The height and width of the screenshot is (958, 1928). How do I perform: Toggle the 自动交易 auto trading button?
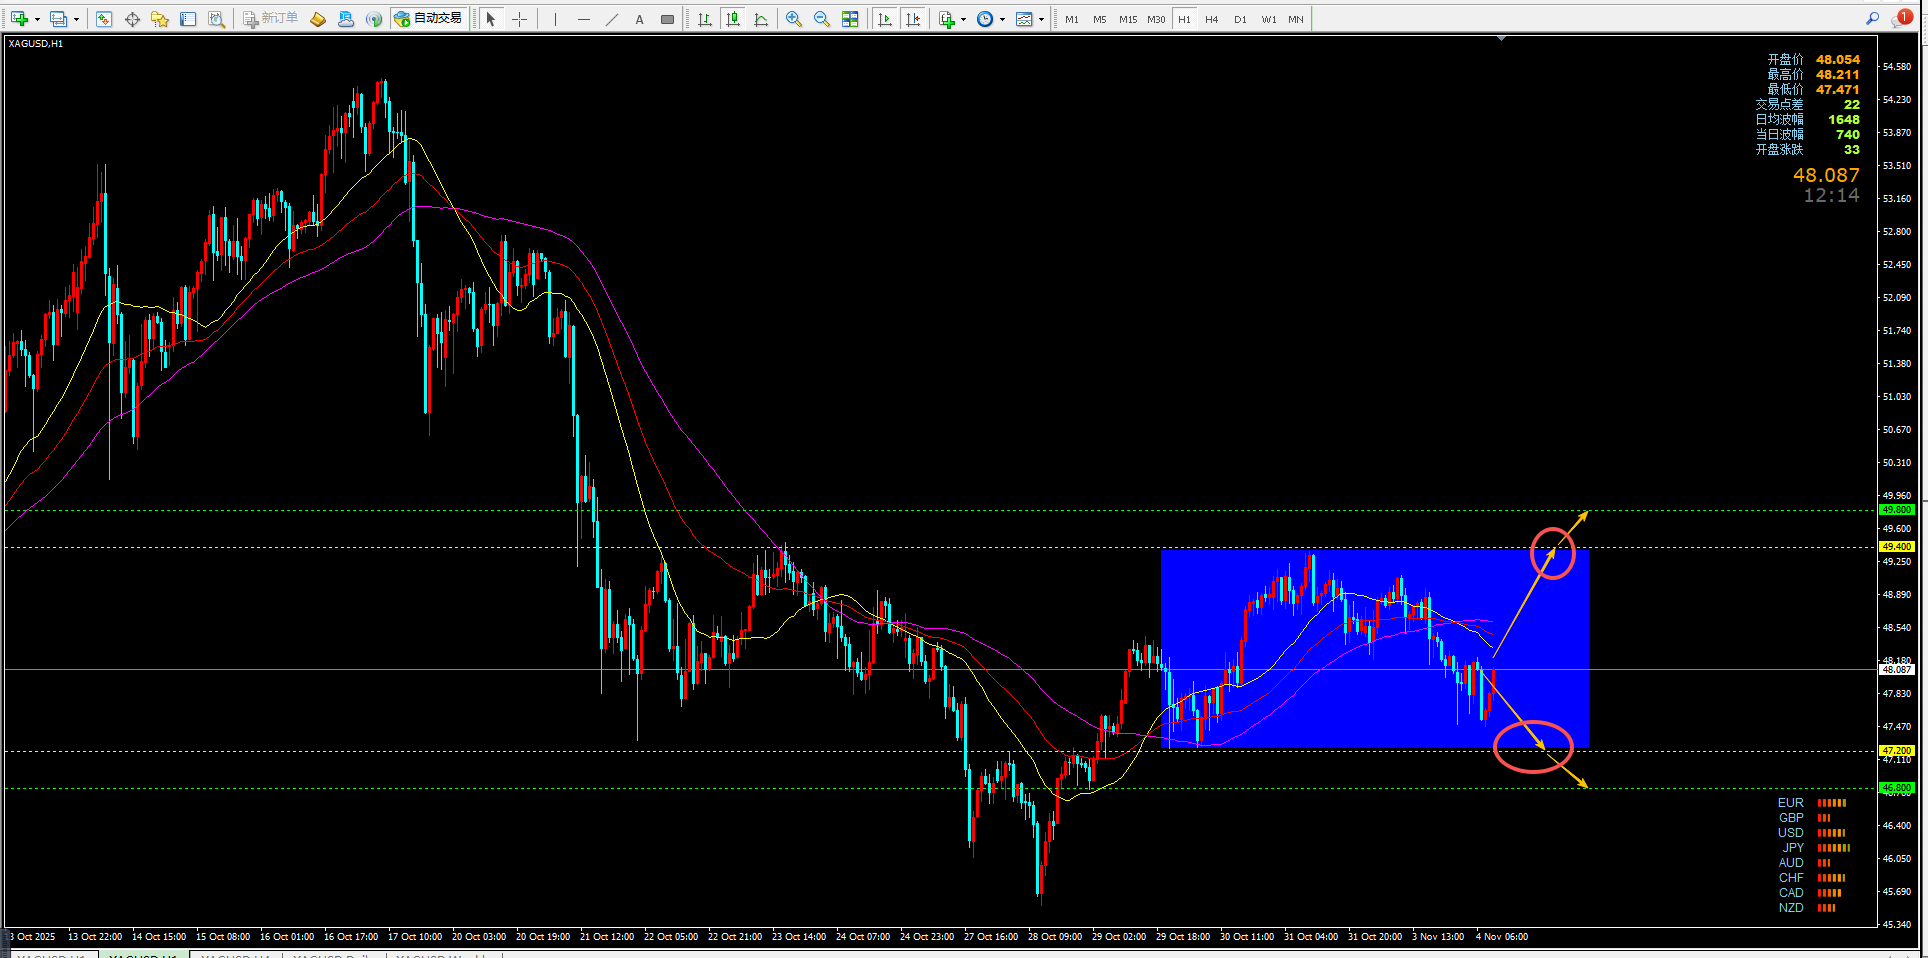(x=429, y=19)
